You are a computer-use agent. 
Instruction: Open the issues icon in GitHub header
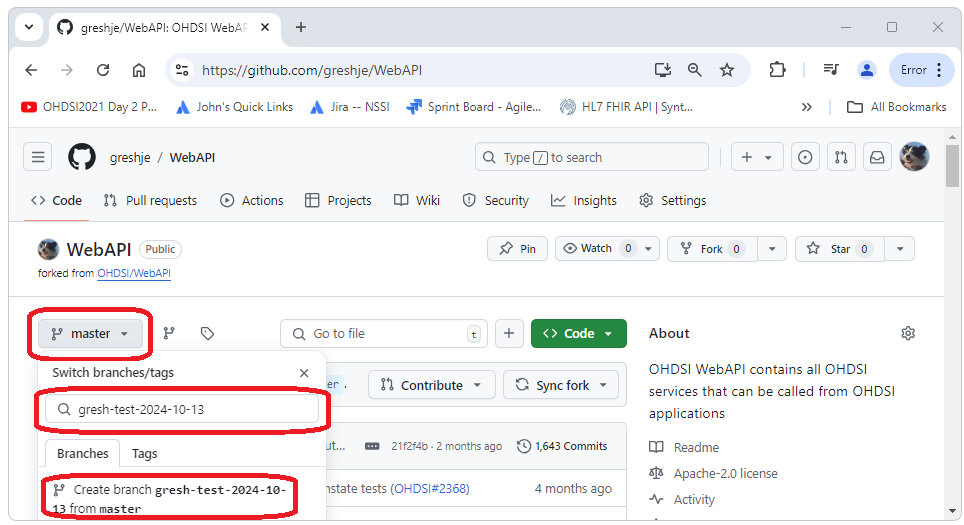pyautogui.click(x=805, y=157)
